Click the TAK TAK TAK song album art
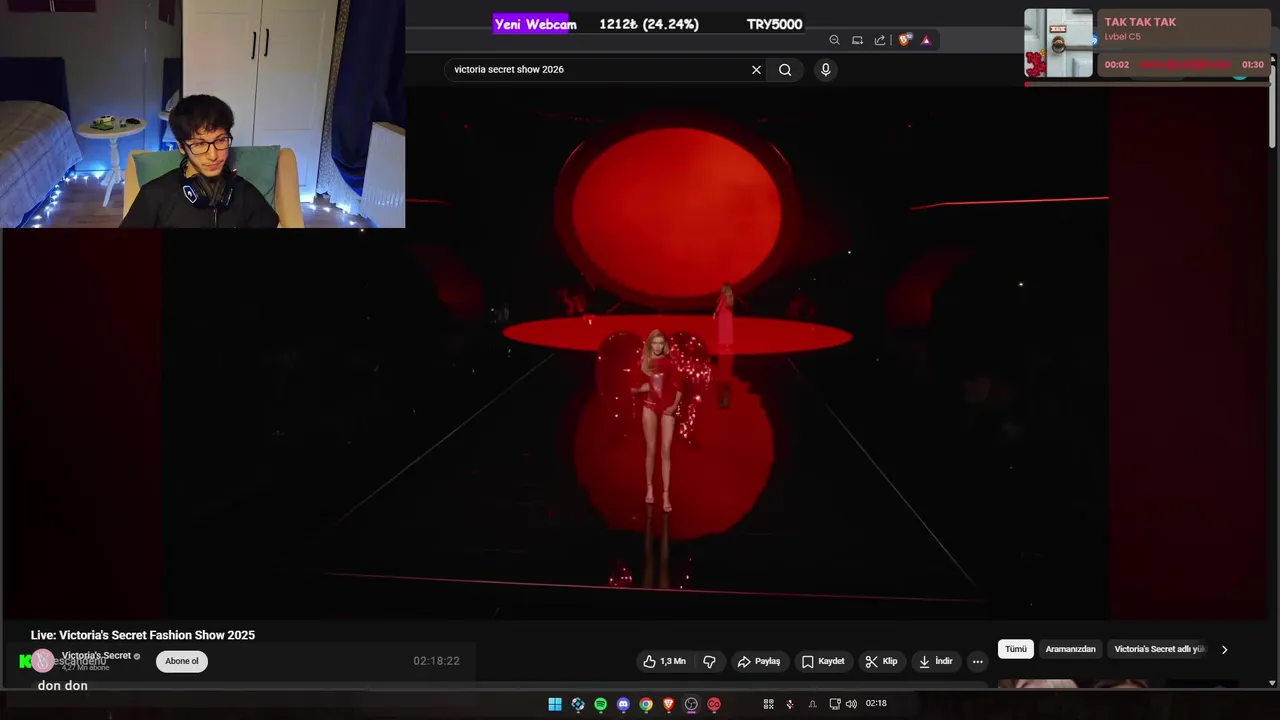 coord(1059,43)
